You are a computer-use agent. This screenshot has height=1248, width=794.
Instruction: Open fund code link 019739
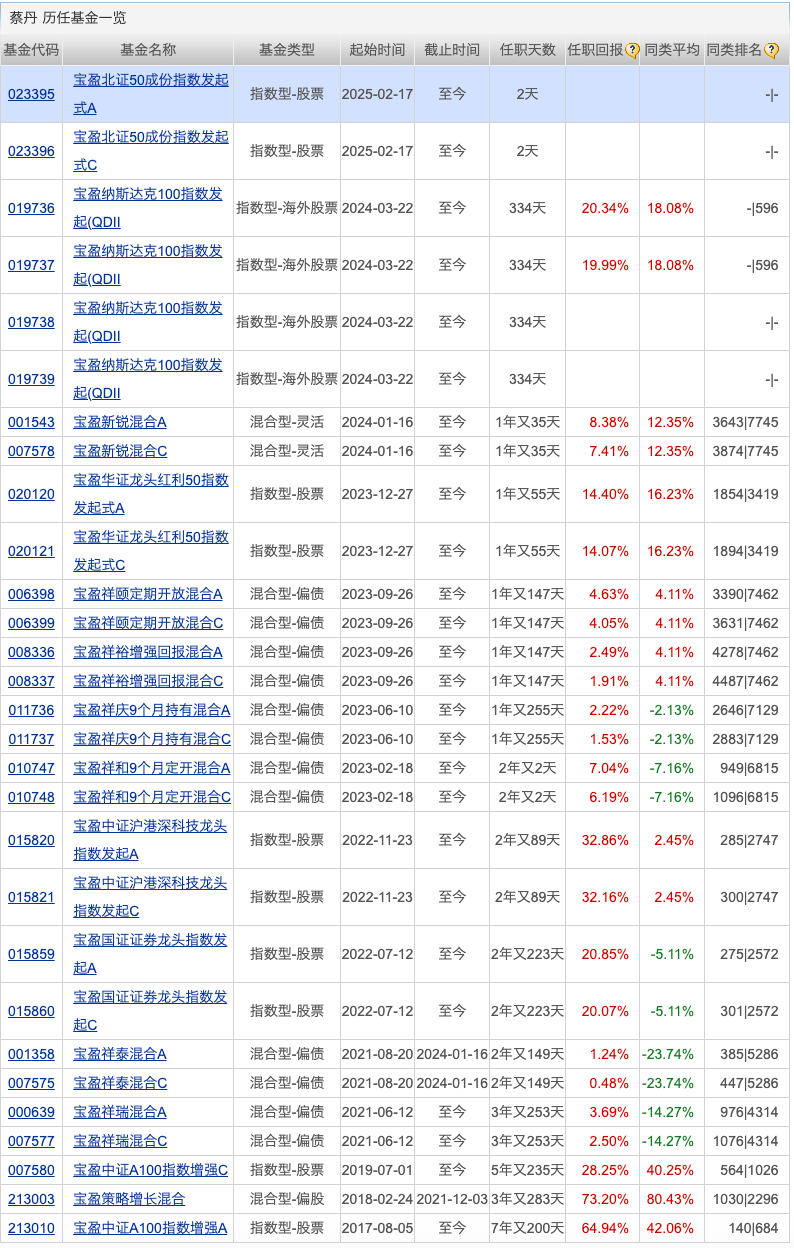[x=31, y=379]
